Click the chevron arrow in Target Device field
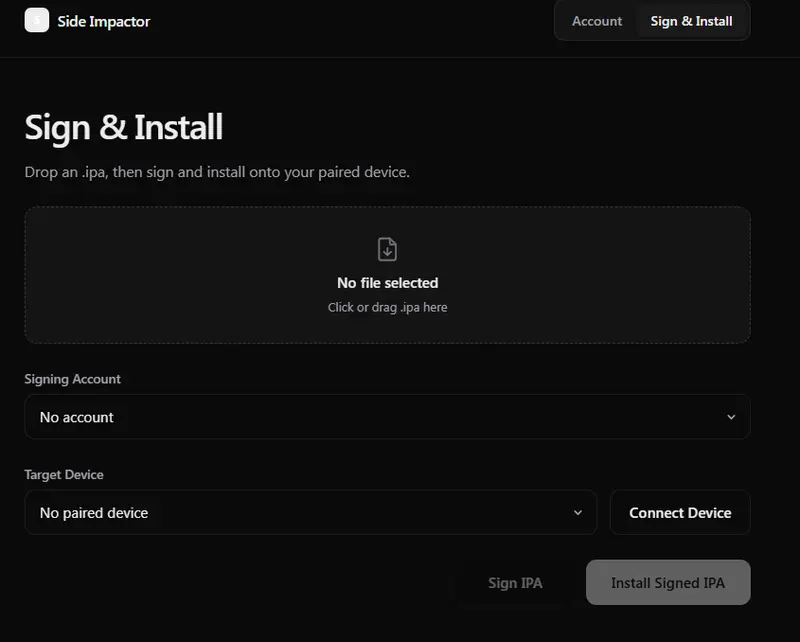The image size is (800, 642). (577, 513)
